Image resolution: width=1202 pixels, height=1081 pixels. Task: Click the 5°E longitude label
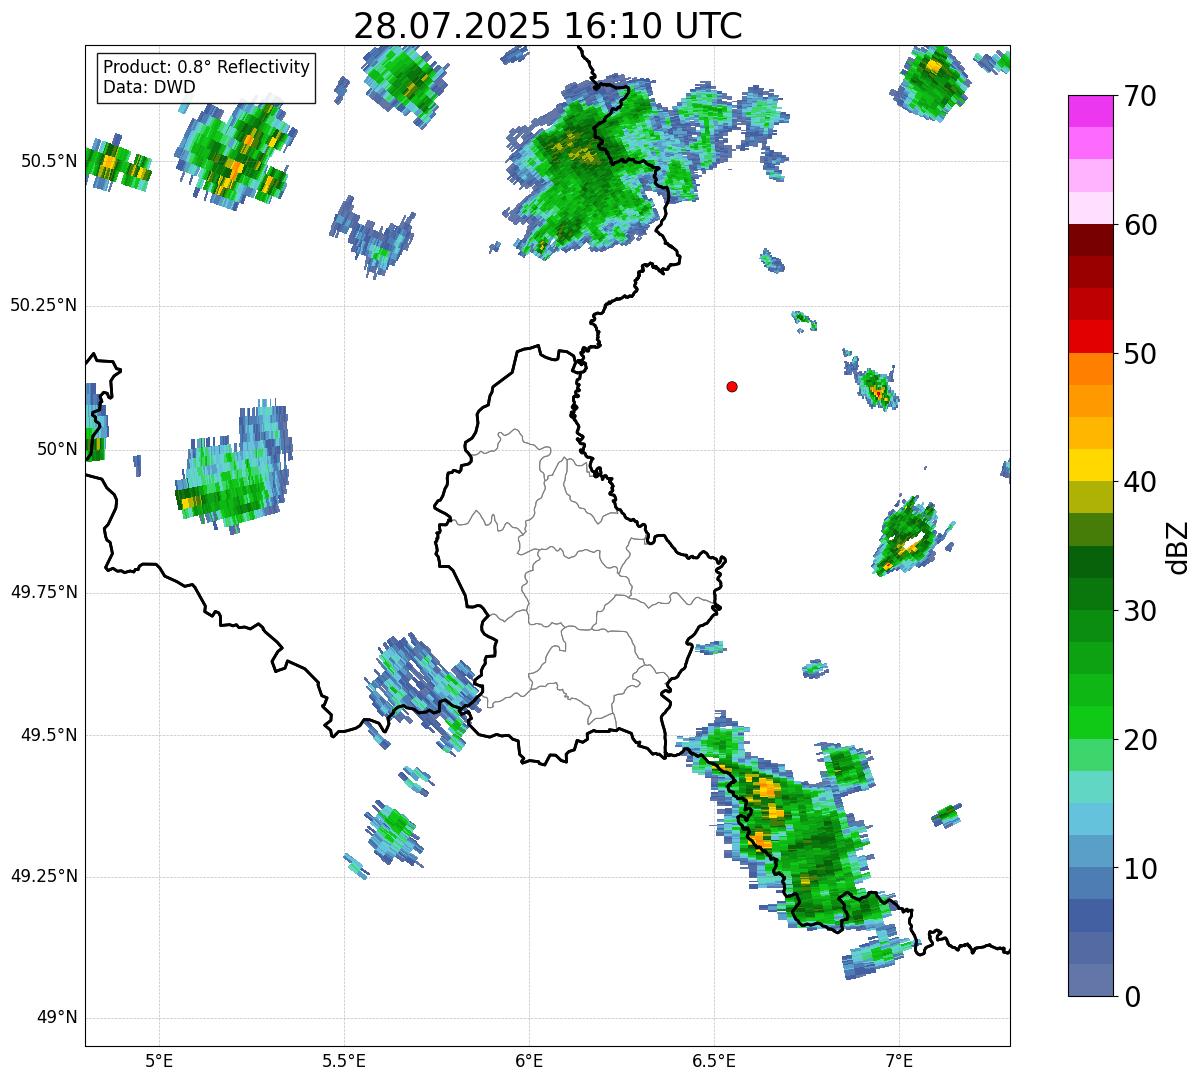tap(159, 1060)
